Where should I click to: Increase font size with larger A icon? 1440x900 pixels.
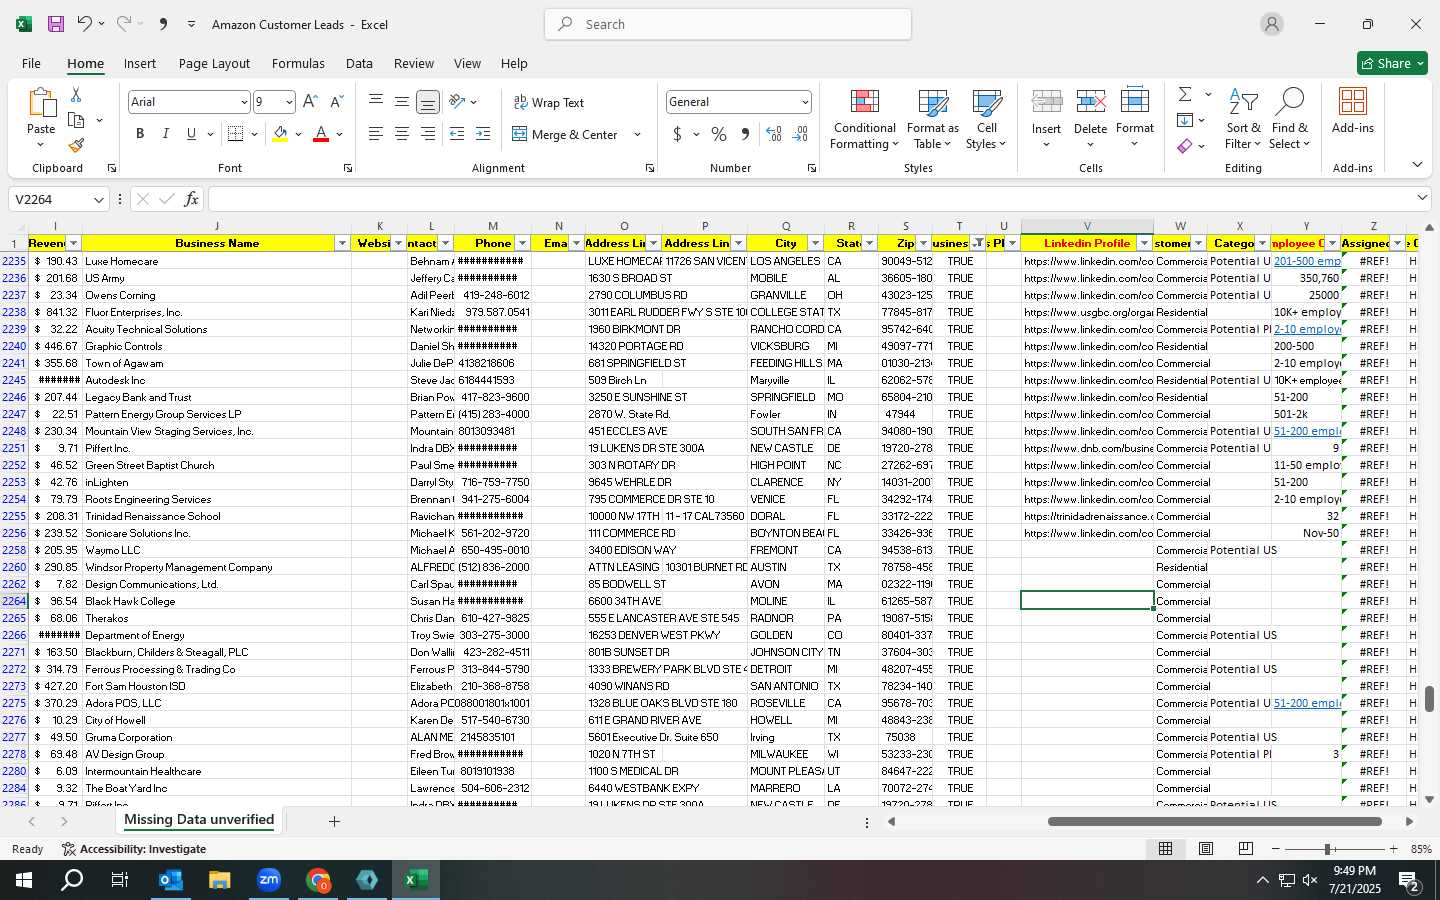pos(310,102)
